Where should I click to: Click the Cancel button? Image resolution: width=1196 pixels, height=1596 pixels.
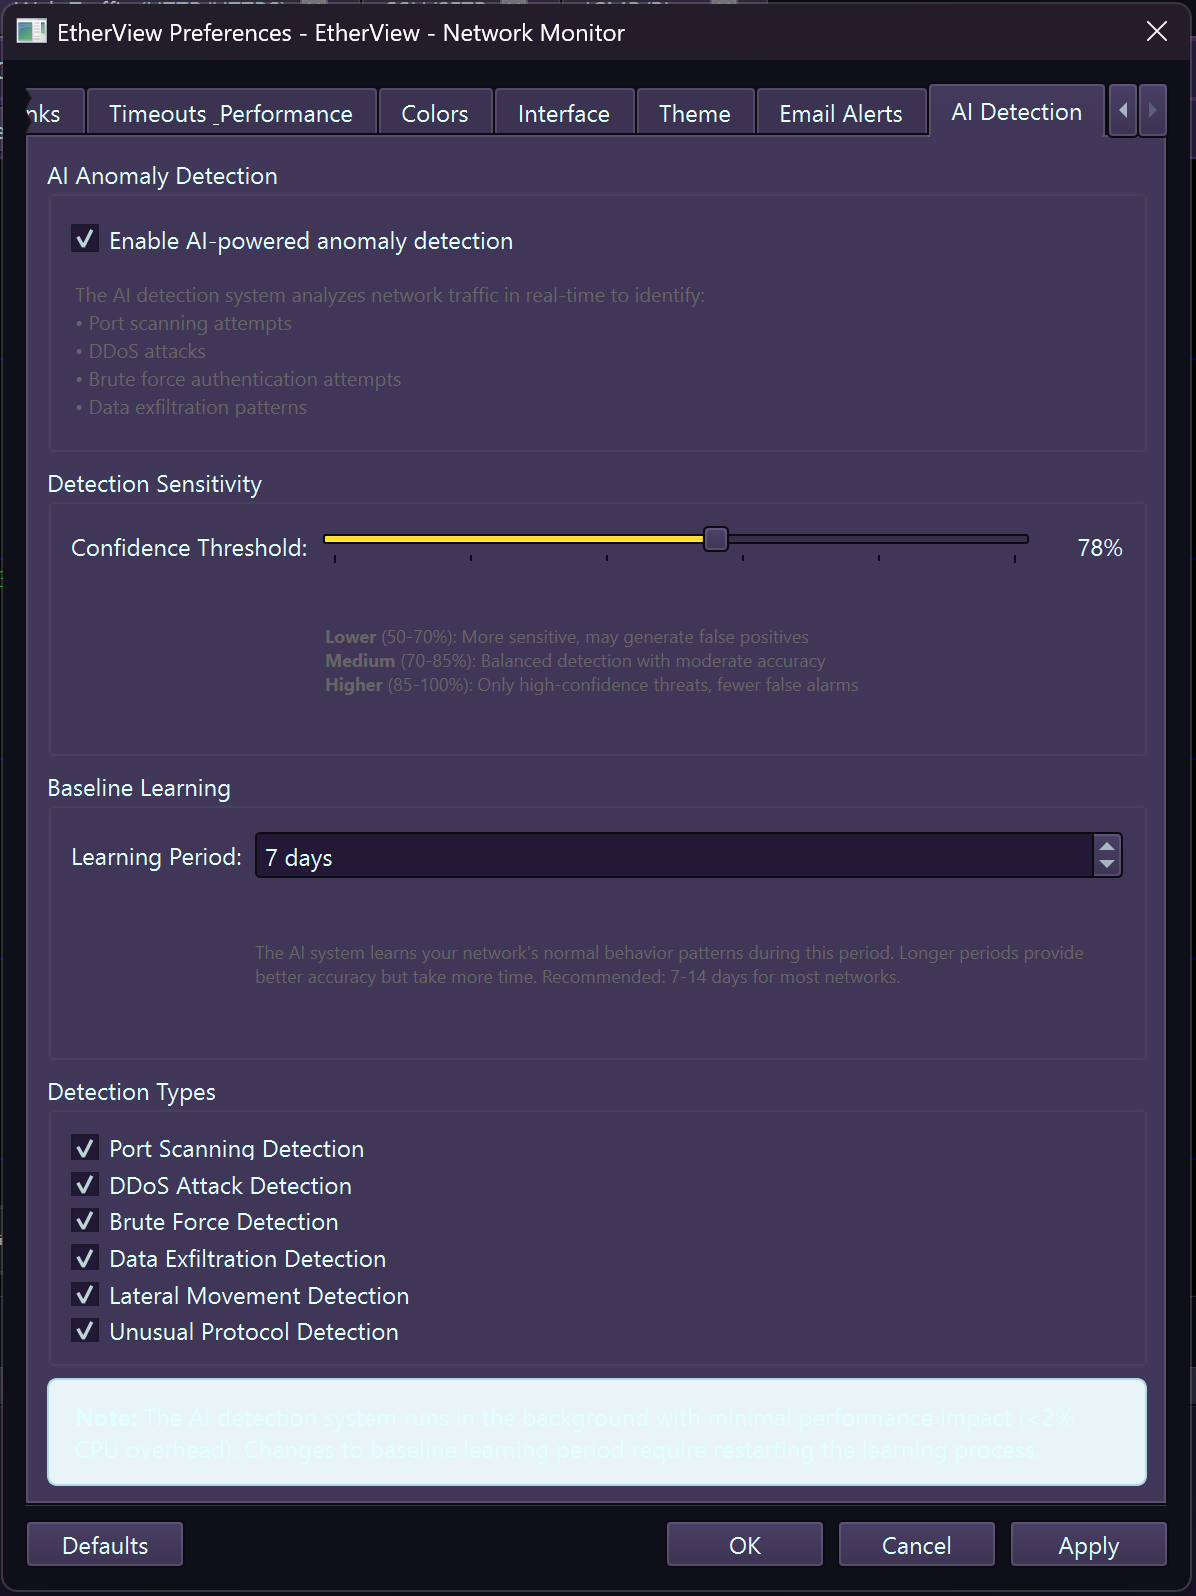click(x=917, y=1545)
